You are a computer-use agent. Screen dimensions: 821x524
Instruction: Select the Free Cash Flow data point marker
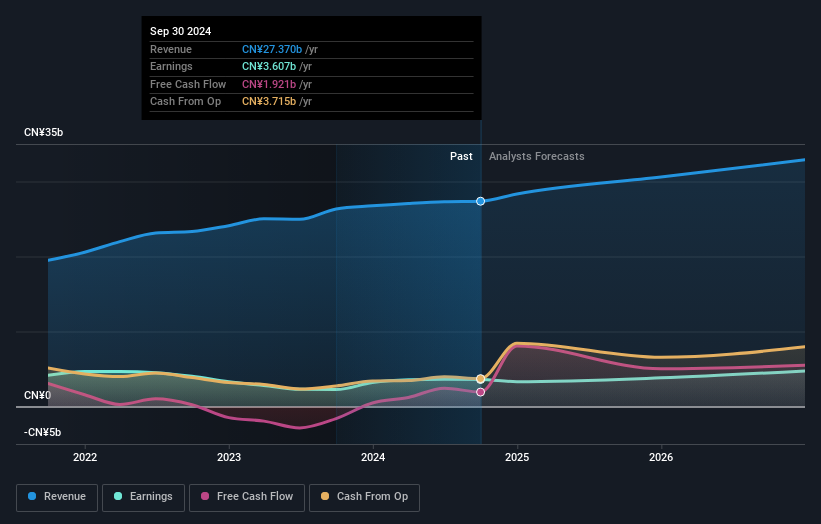point(480,392)
